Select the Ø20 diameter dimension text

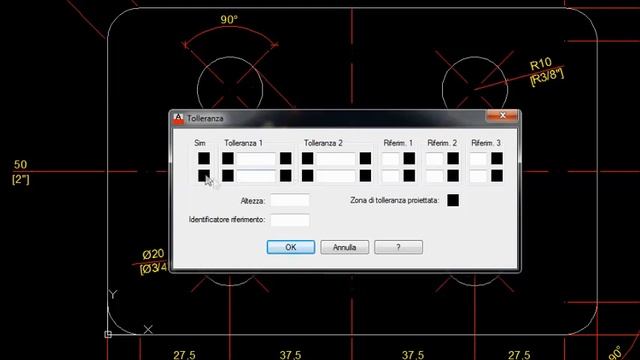153,254
